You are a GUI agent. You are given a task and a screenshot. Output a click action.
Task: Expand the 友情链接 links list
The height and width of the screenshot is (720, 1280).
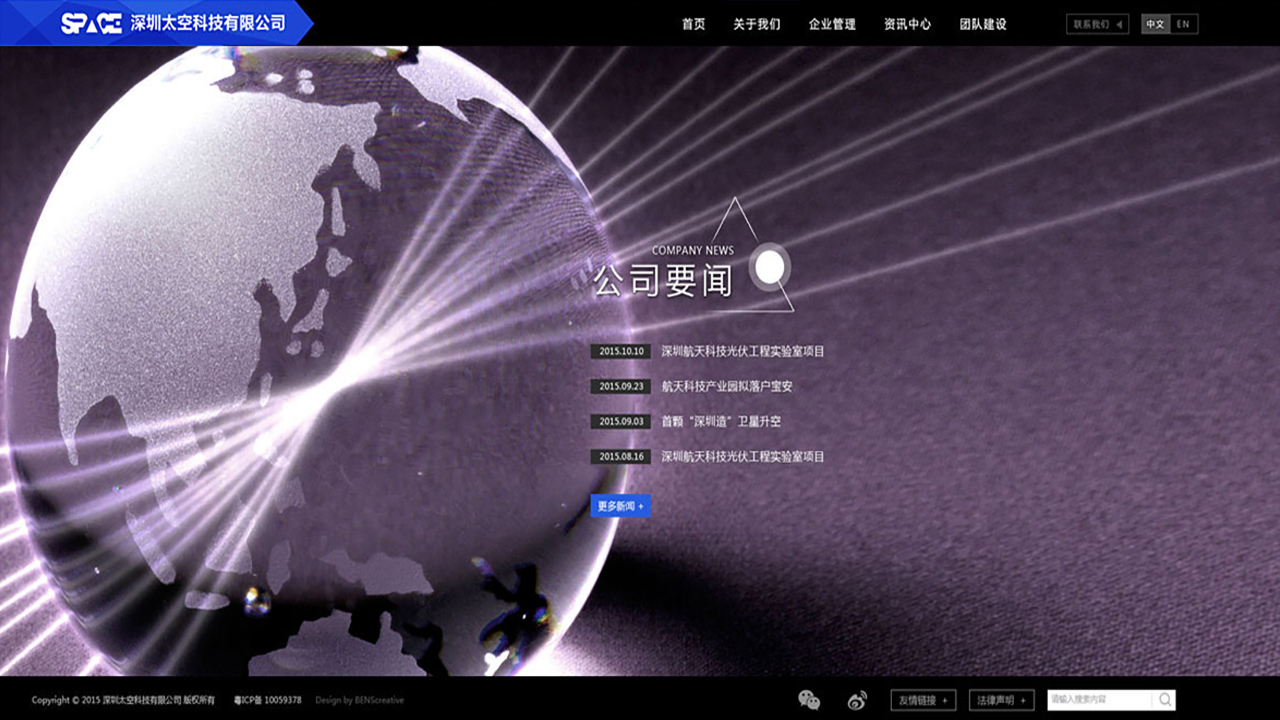[x=923, y=700]
